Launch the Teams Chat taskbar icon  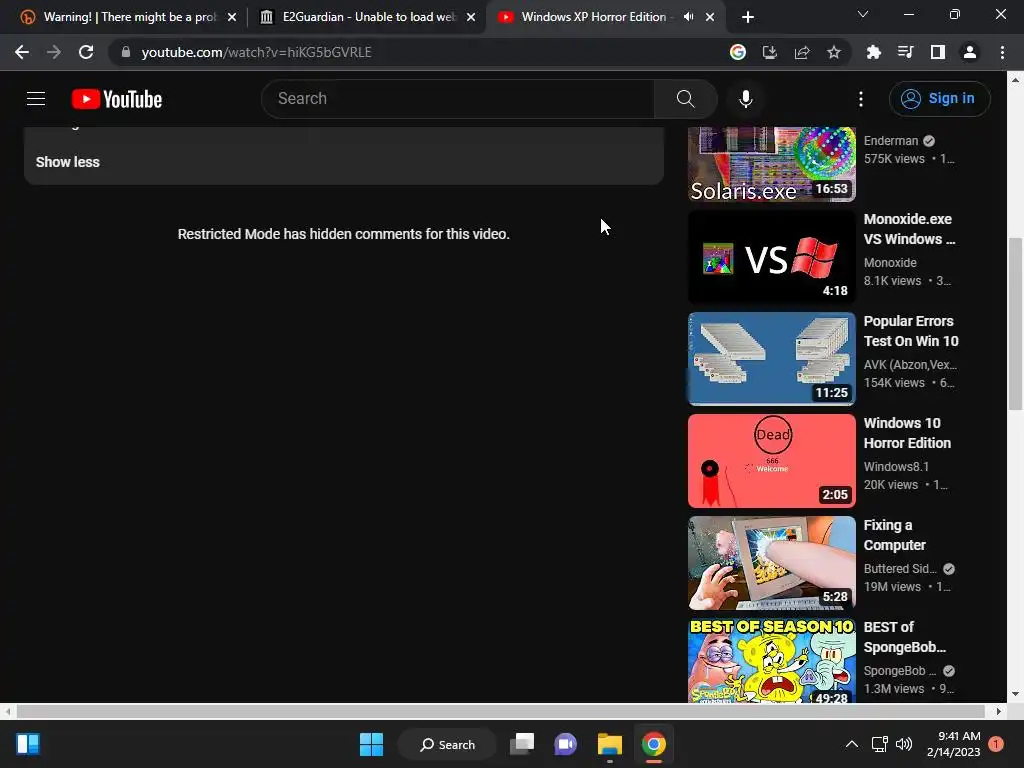[566, 744]
